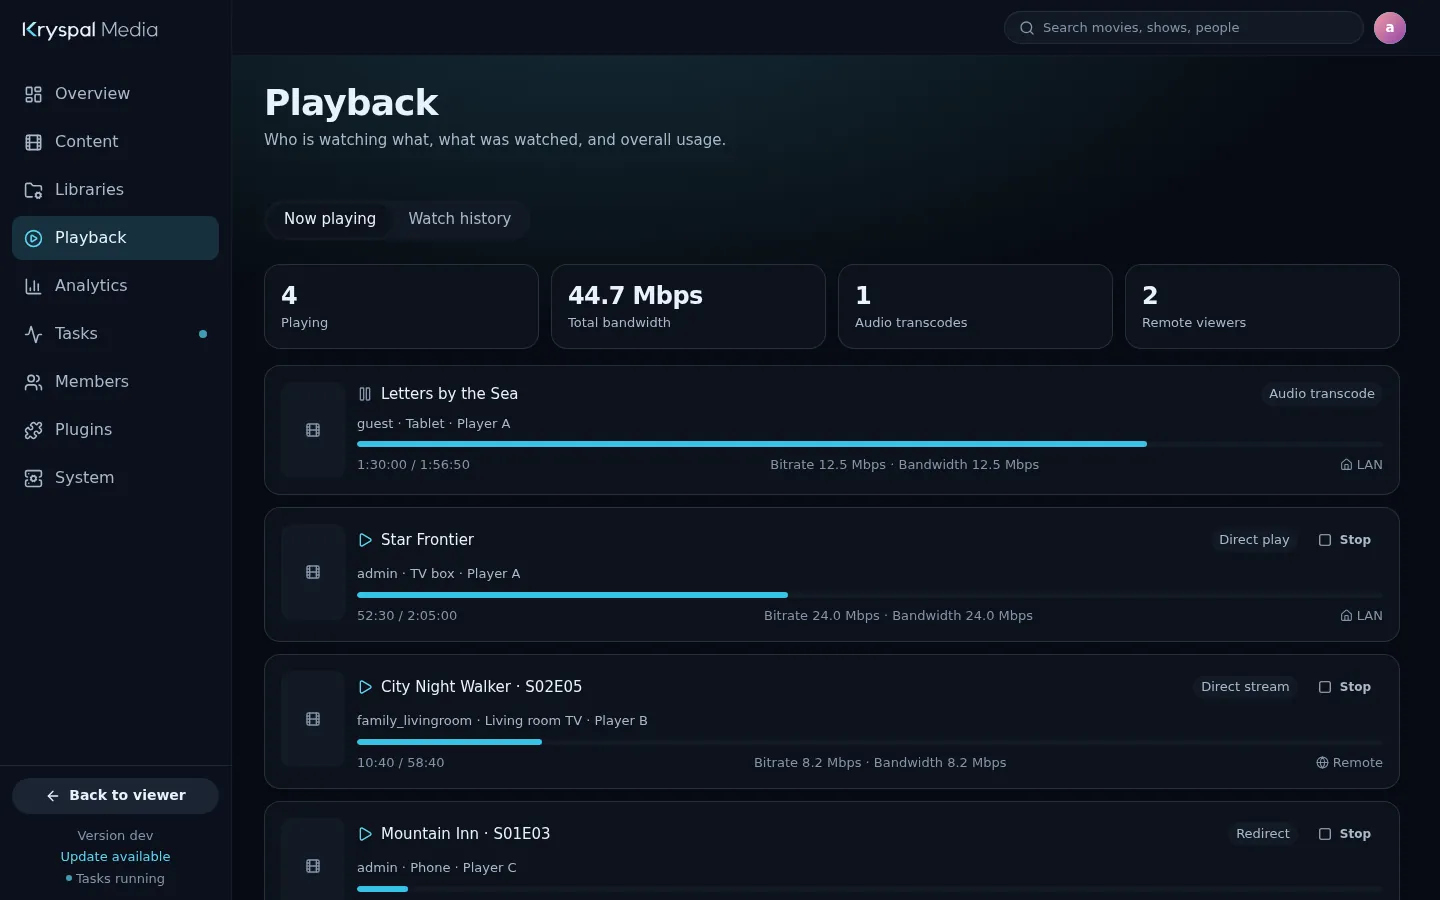Click the play icon beside City Night Walker
Viewport: 1440px width, 900px height.
click(x=365, y=687)
